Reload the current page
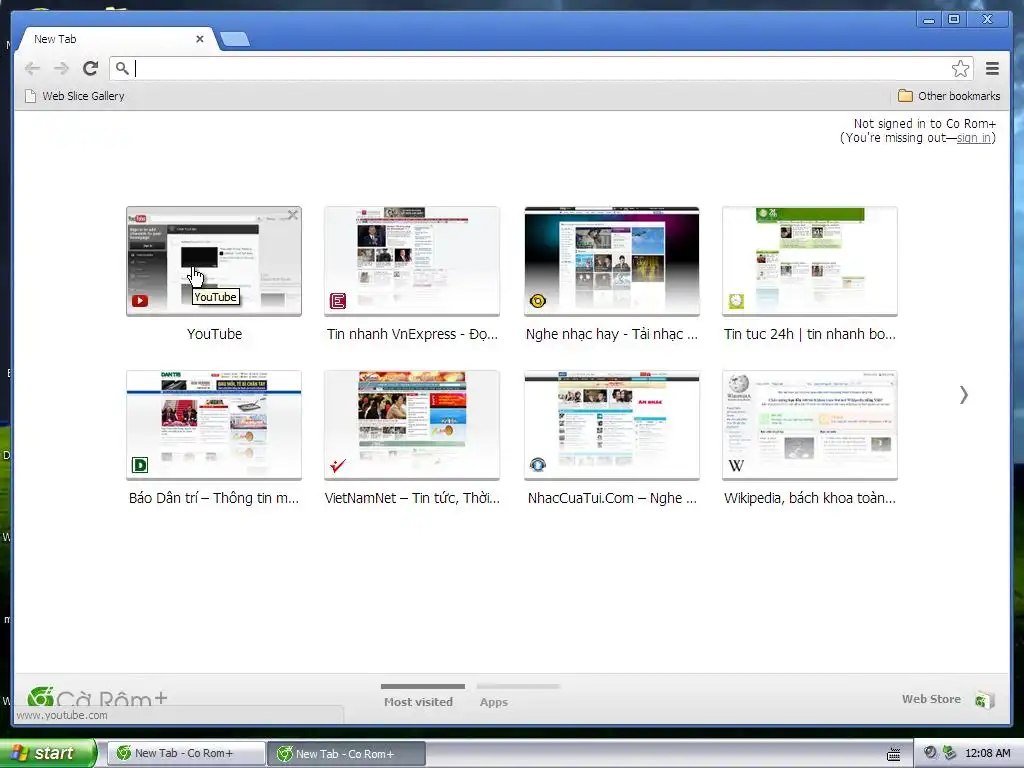Screen dimensions: 1024x768 tap(91, 68)
